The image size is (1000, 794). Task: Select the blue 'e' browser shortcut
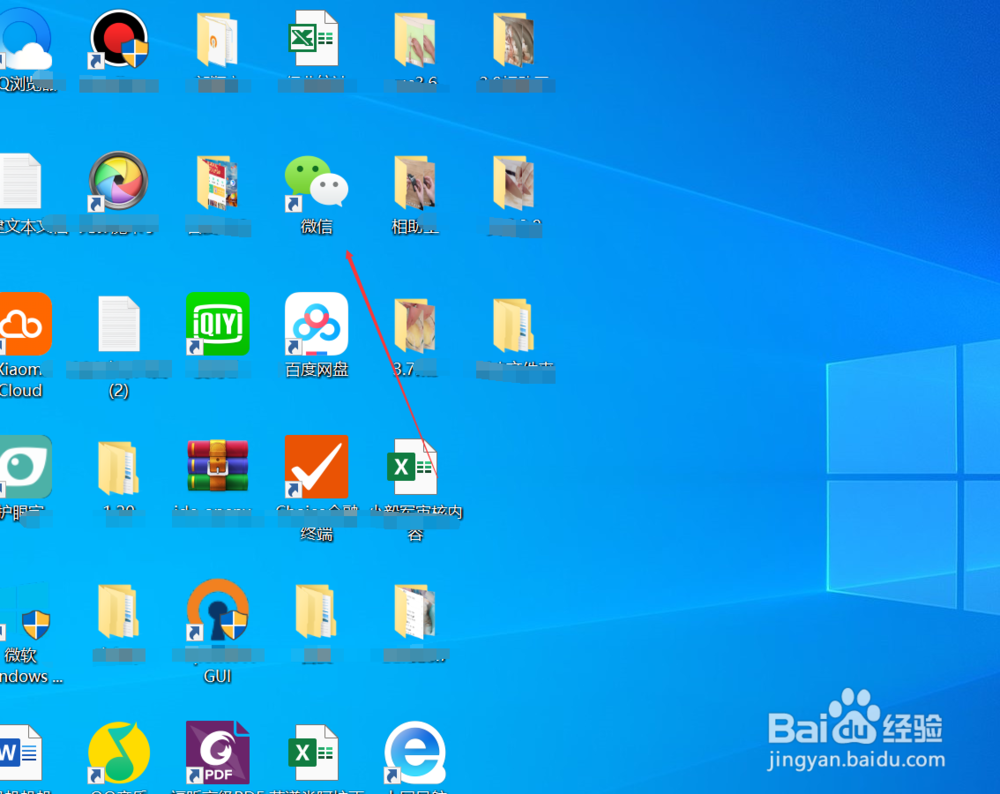[x=415, y=753]
